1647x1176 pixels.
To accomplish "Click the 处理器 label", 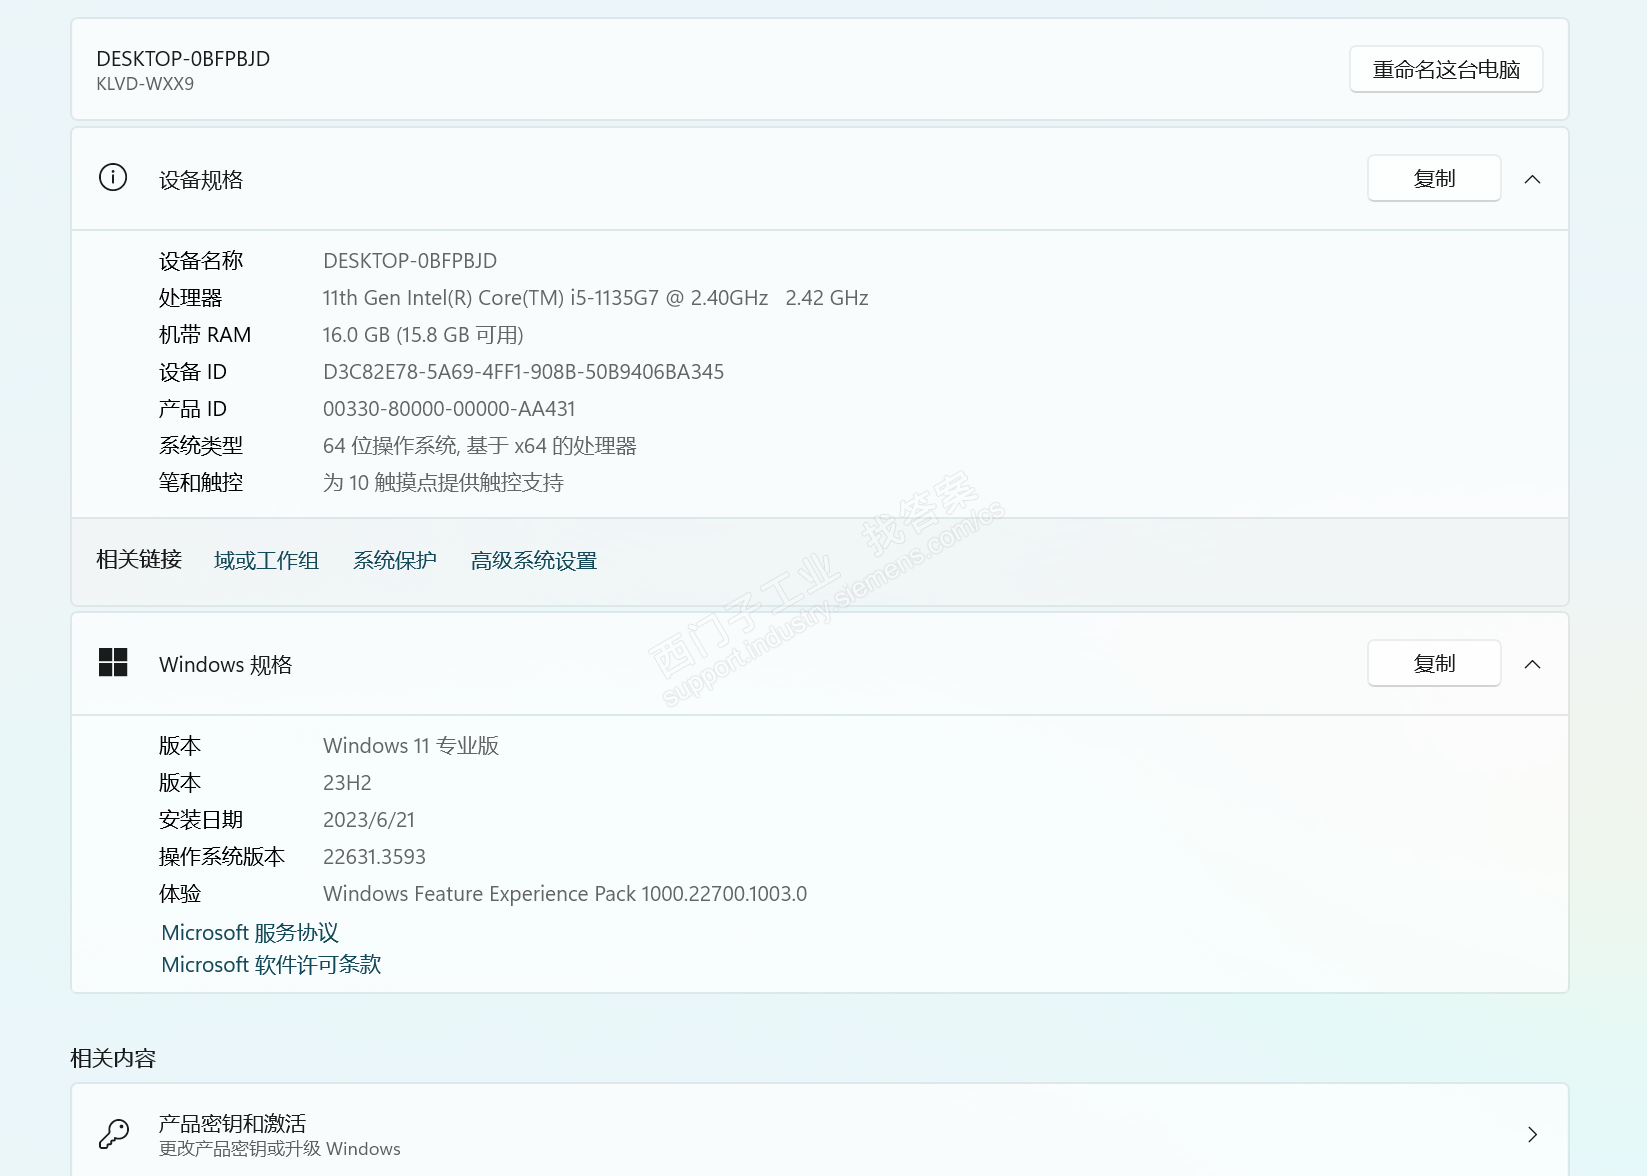I will [191, 298].
